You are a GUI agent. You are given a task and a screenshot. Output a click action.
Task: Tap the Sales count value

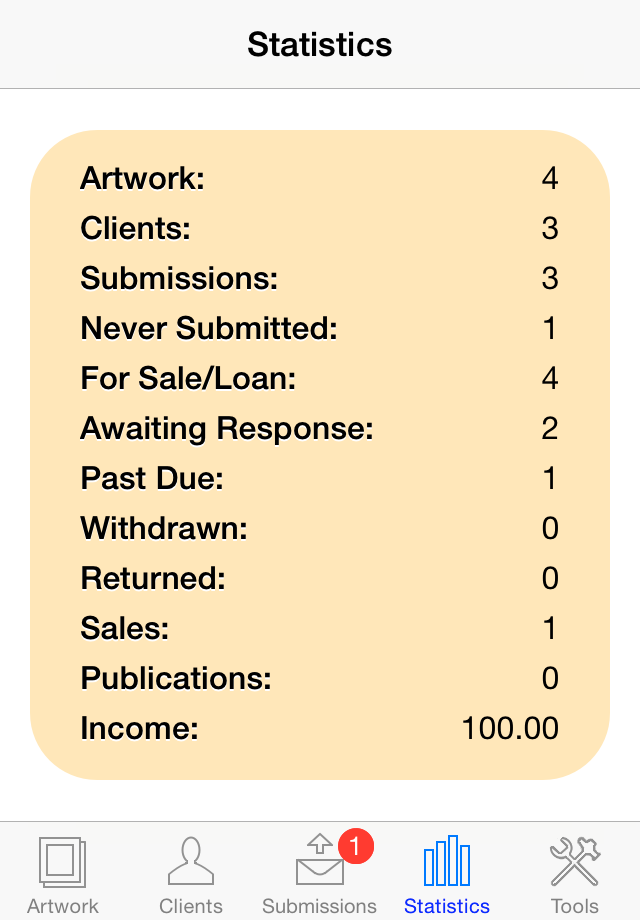click(x=549, y=628)
